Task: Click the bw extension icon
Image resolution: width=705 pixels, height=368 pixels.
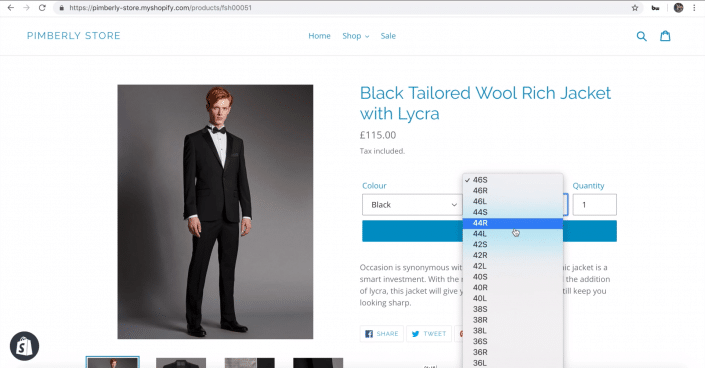Action: tap(656, 8)
